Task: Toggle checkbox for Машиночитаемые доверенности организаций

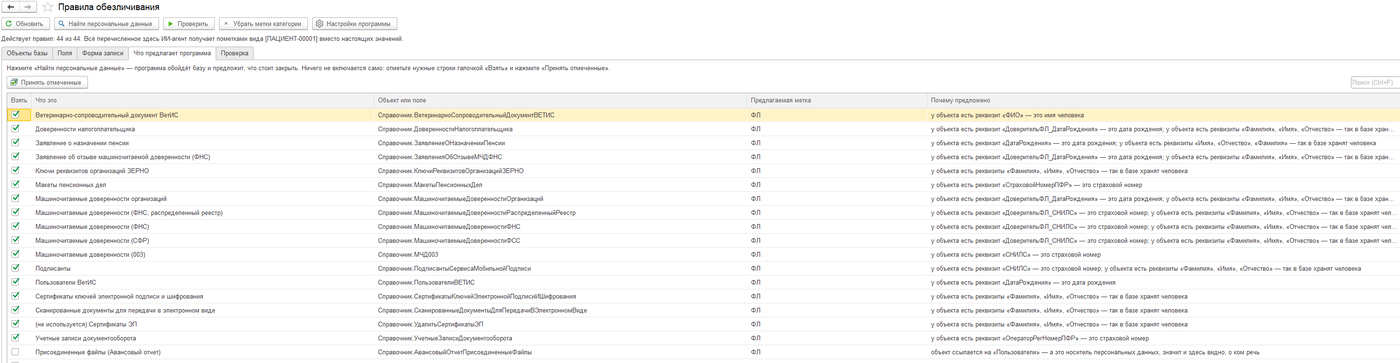Action: [16, 199]
